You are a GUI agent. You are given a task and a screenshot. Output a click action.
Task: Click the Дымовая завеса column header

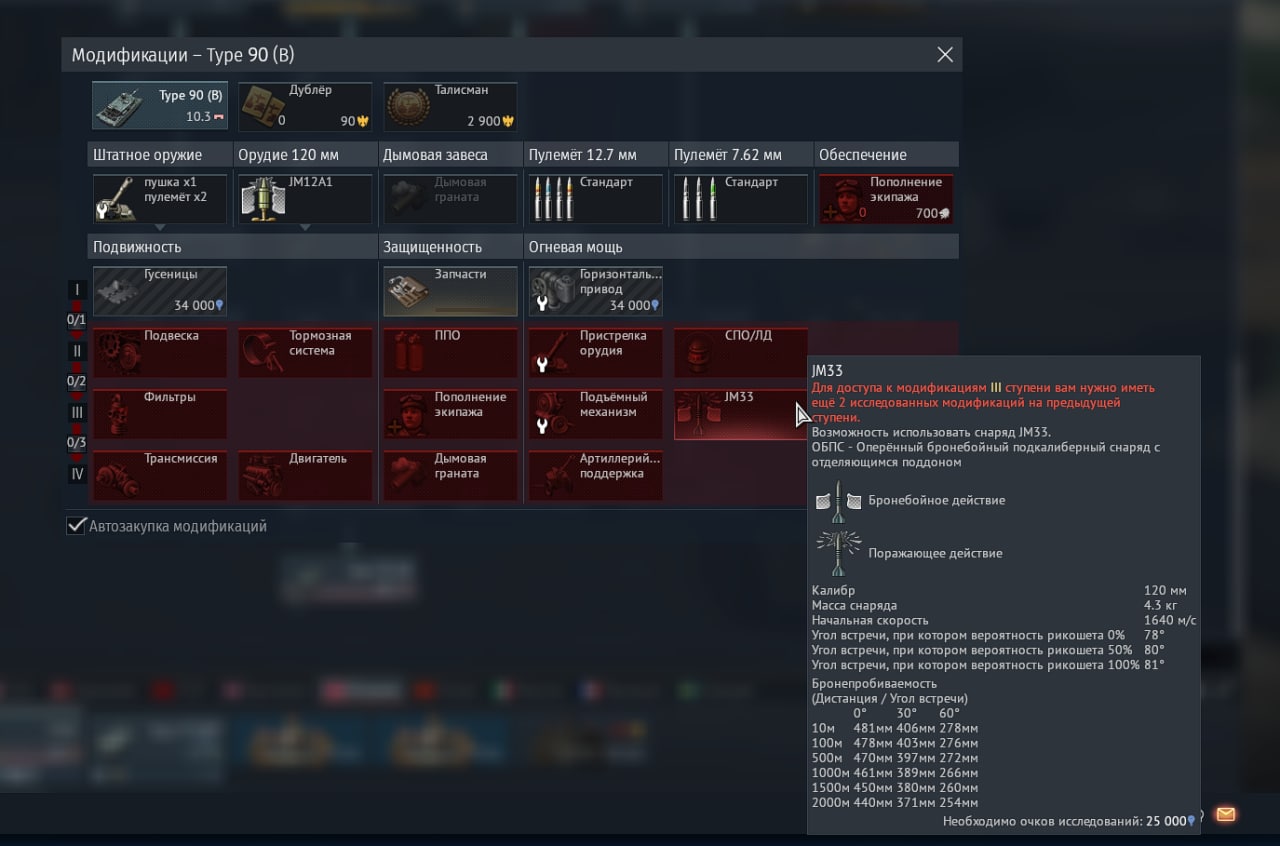(x=450, y=155)
